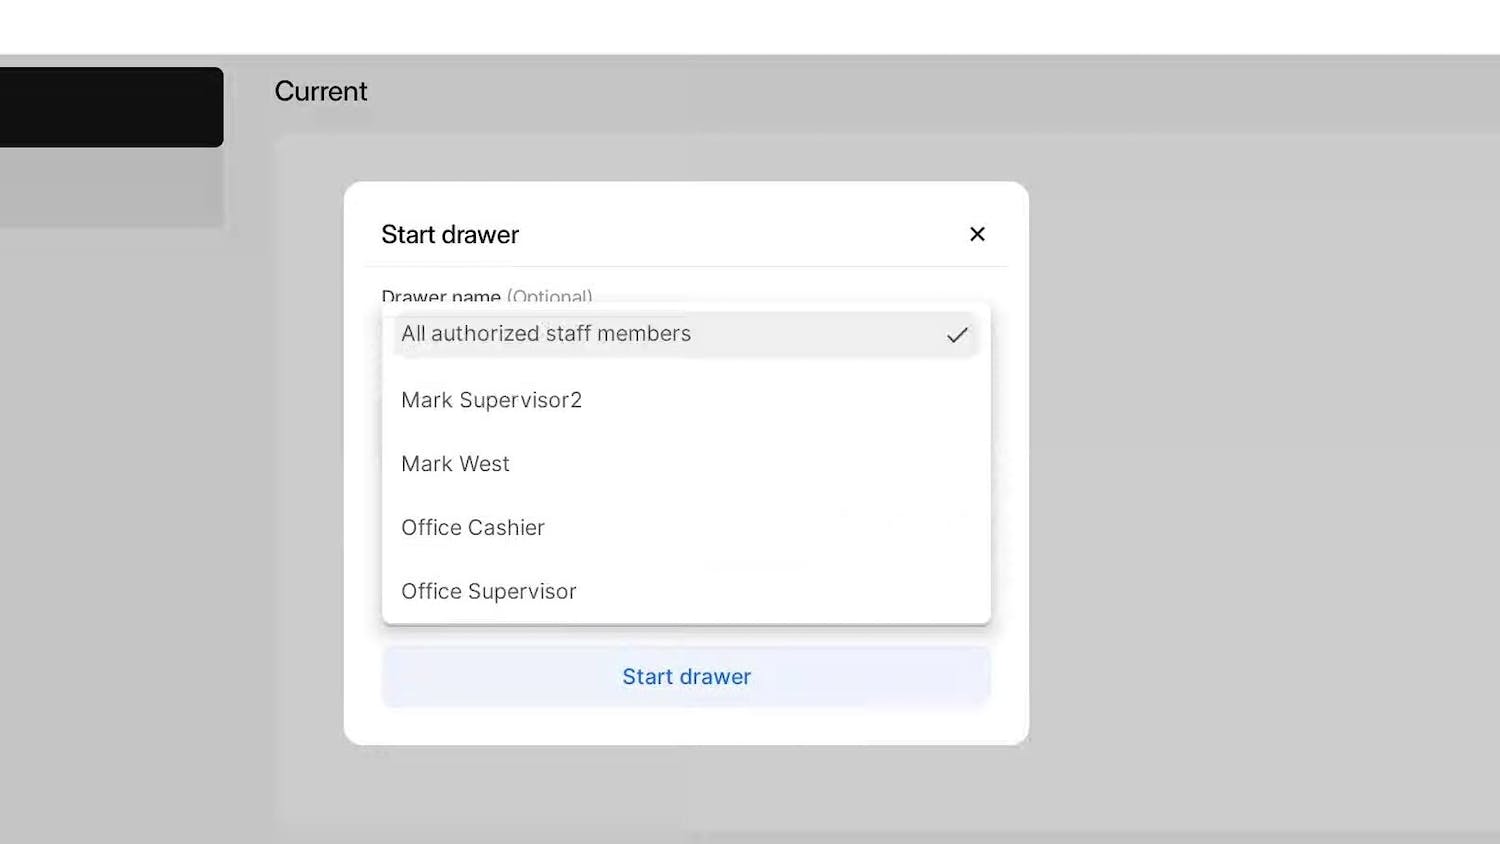Image resolution: width=1500 pixels, height=844 pixels.
Task: Click the (Optional) hint text
Action: click(549, 295)
